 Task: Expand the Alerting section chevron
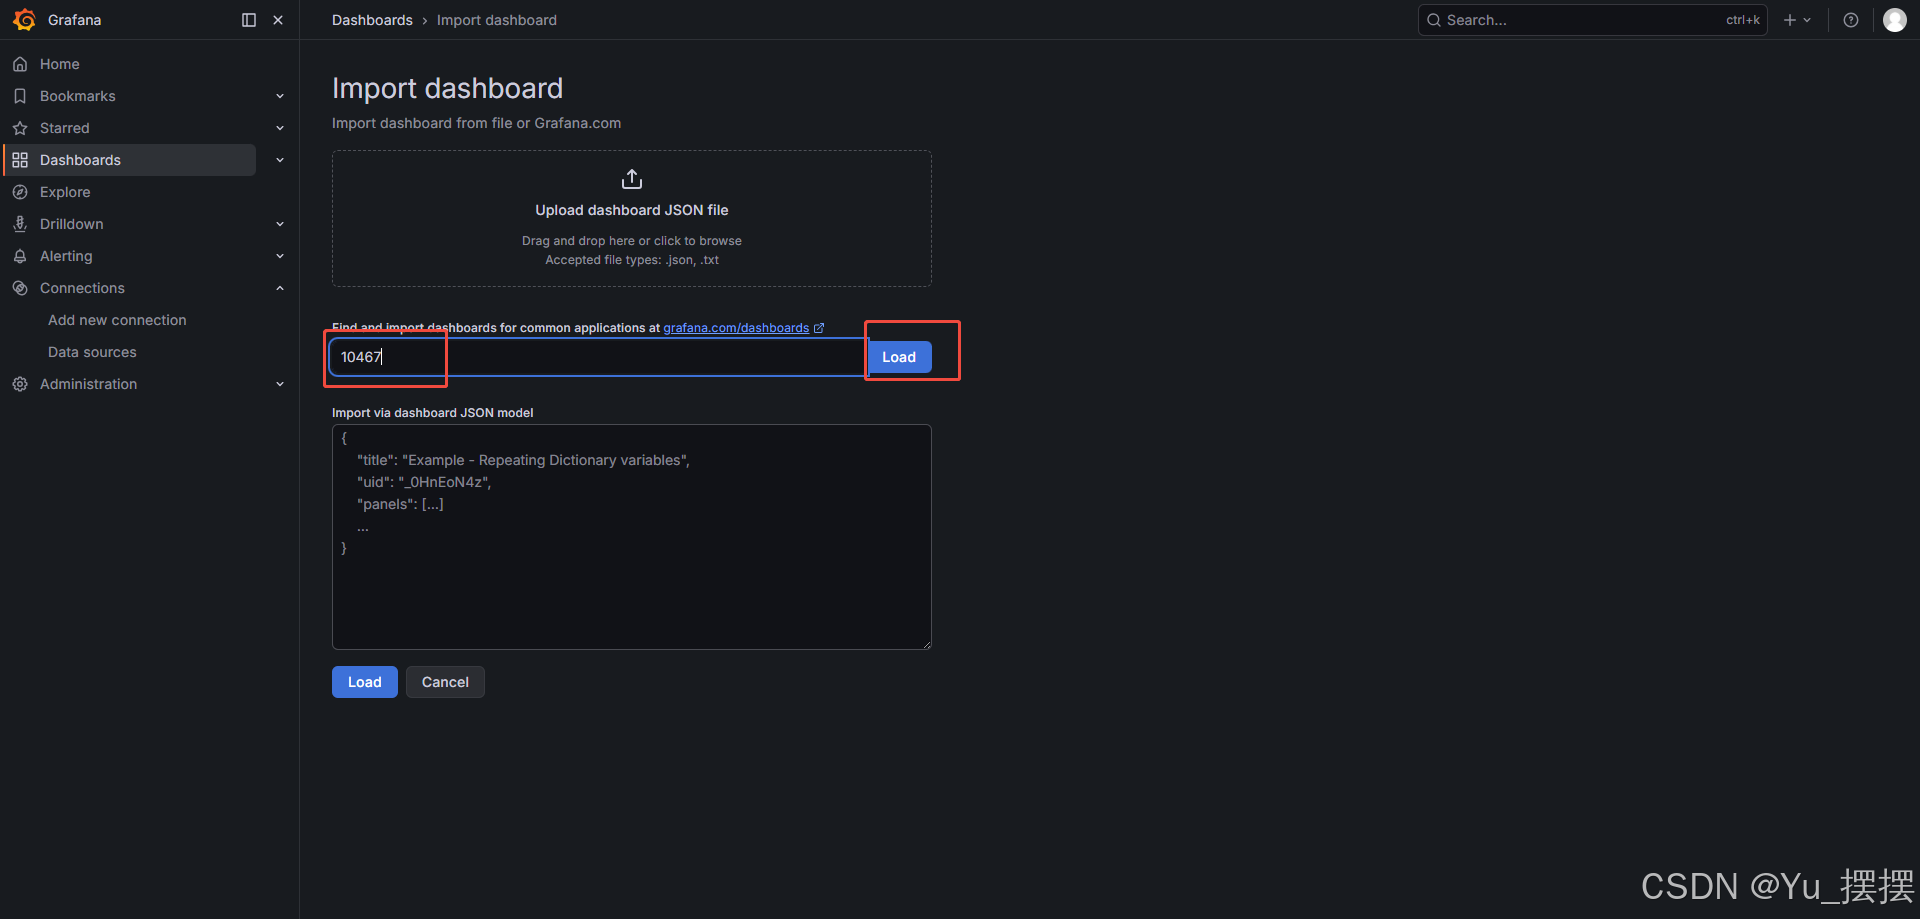click(x=280, y=256)
